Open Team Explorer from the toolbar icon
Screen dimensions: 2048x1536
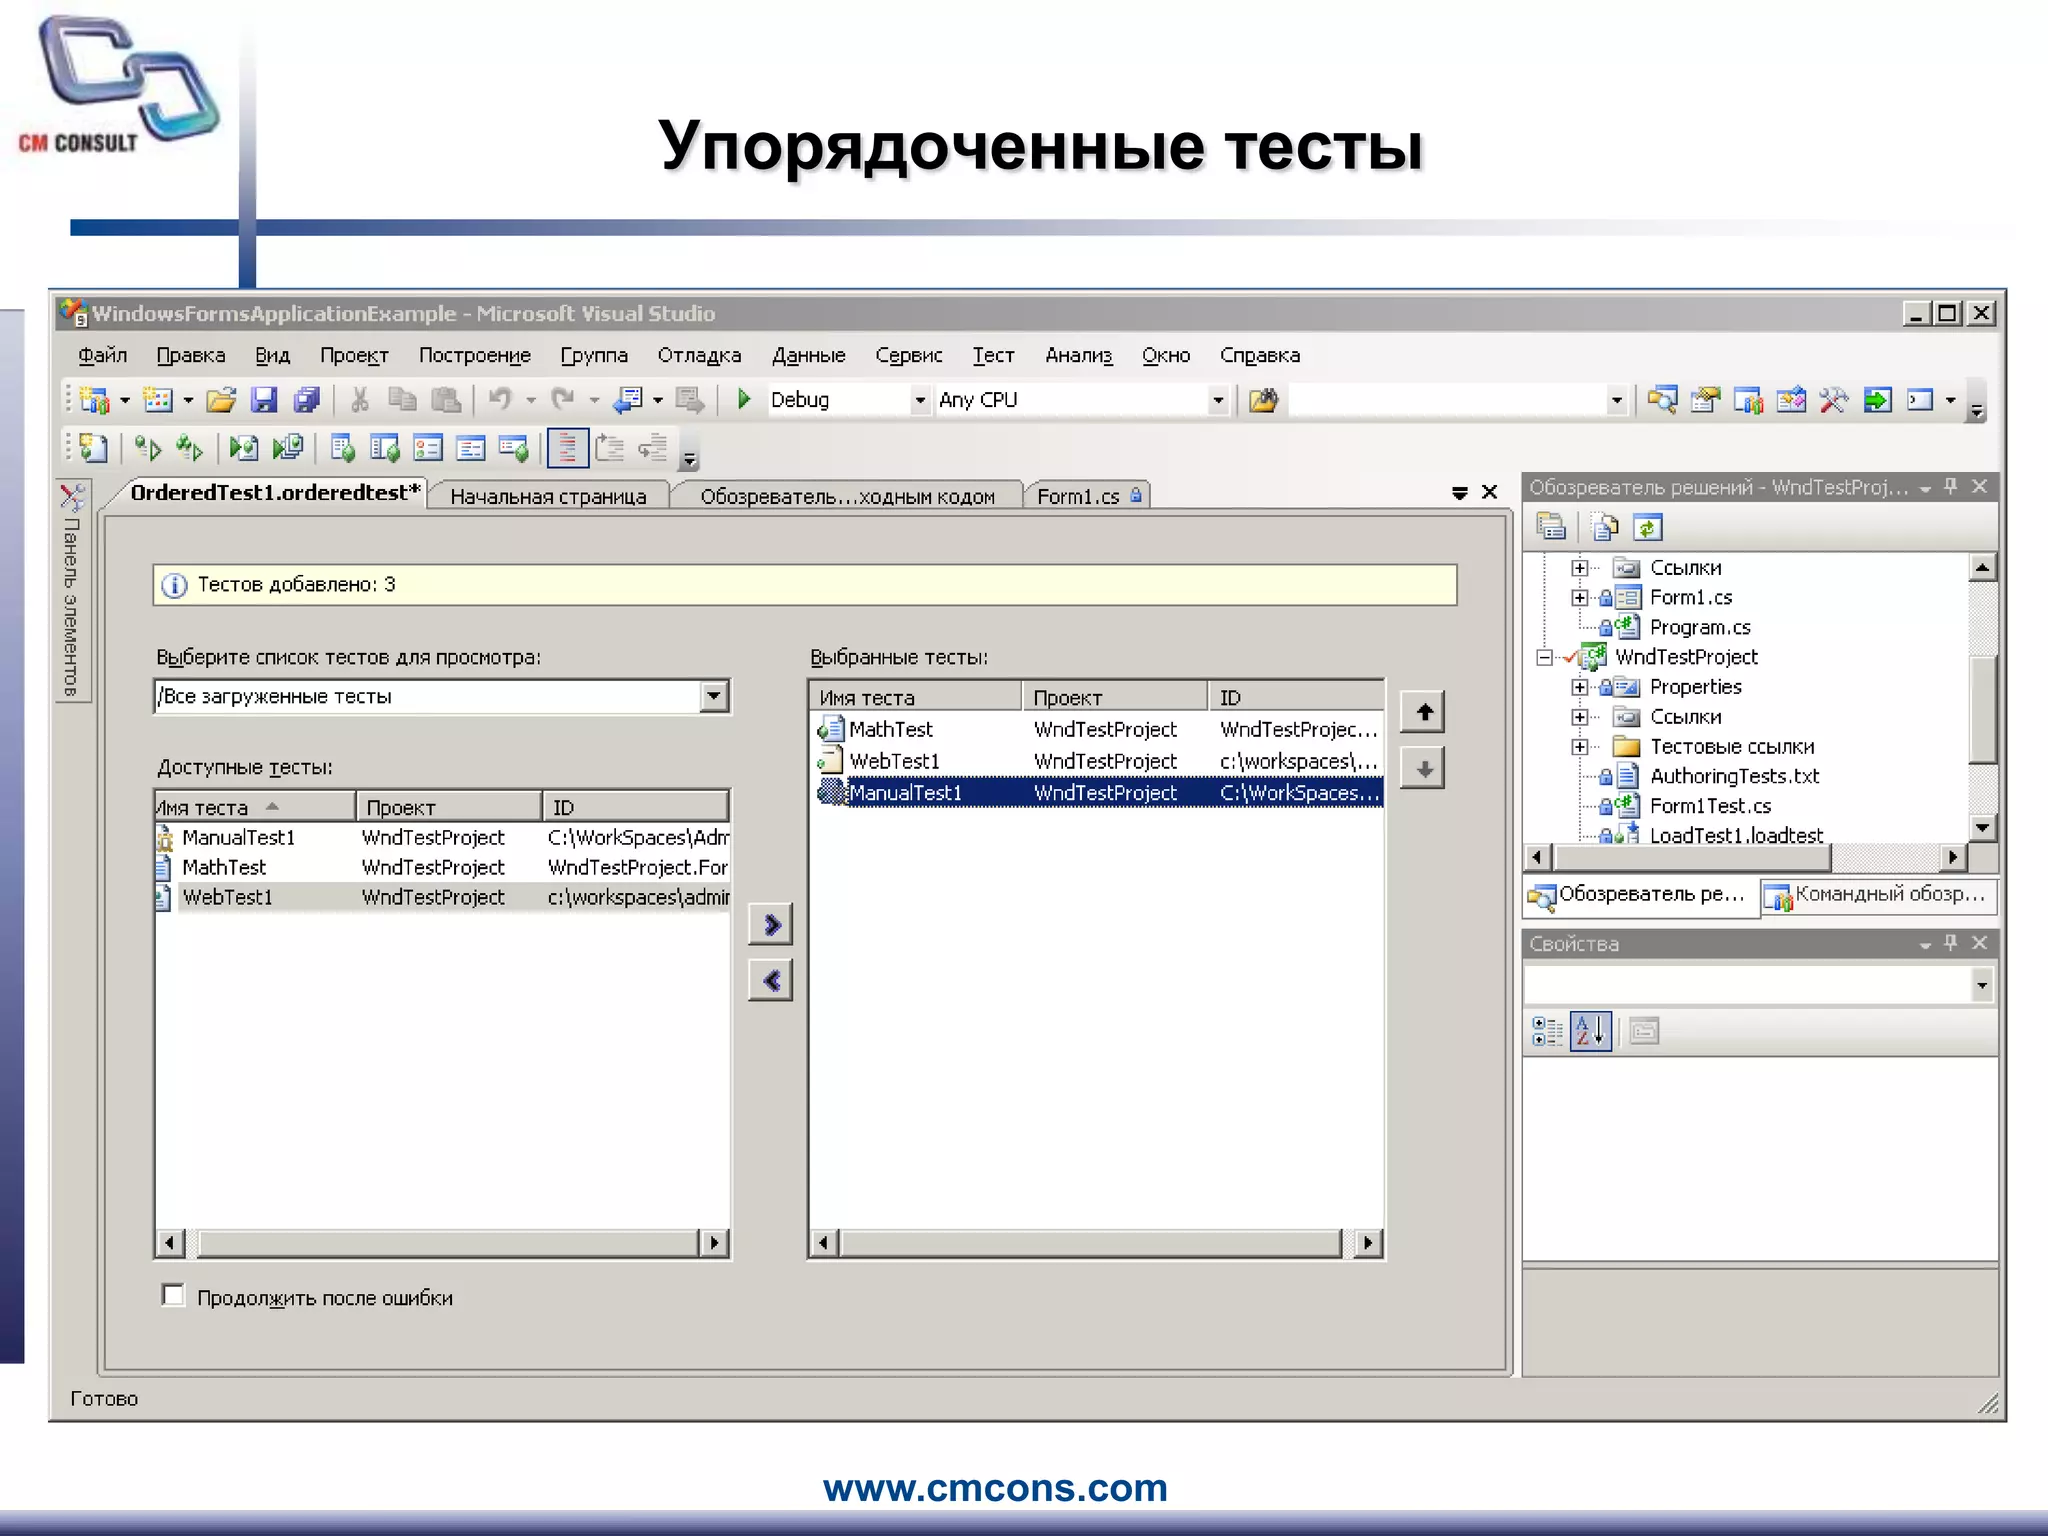click(1749, 401)
